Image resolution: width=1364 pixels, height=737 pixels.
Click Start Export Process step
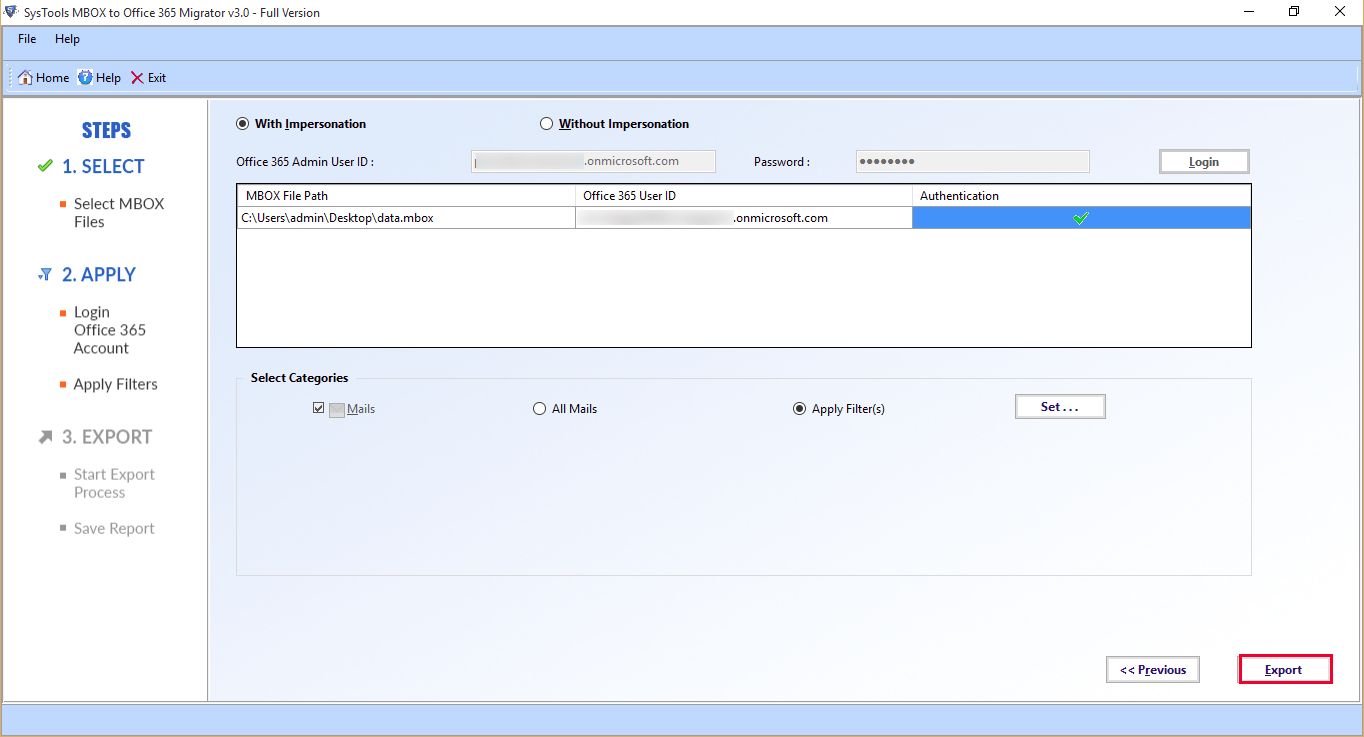pos(114,483)
